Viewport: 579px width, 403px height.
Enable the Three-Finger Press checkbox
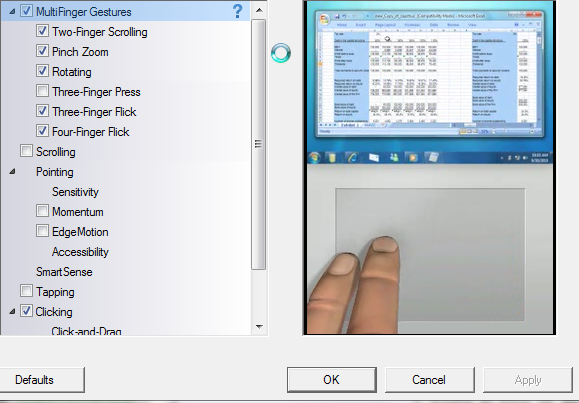[42, 90]
